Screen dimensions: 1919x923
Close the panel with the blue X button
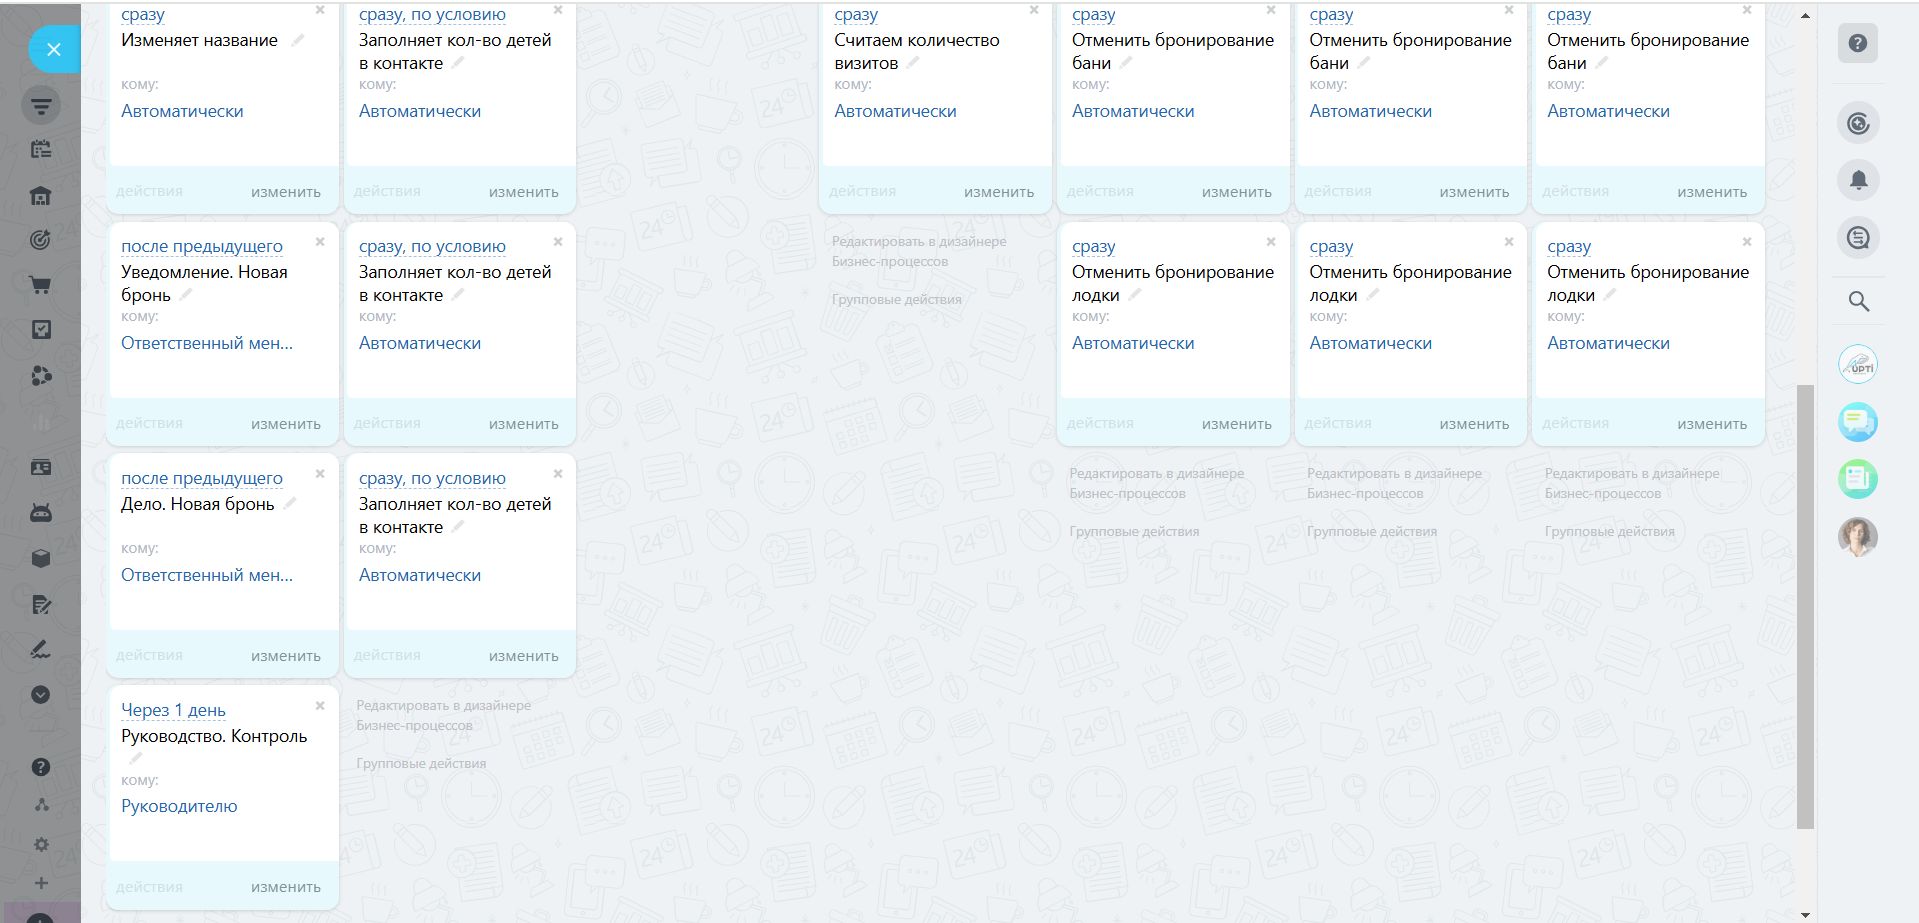[54, 49]
